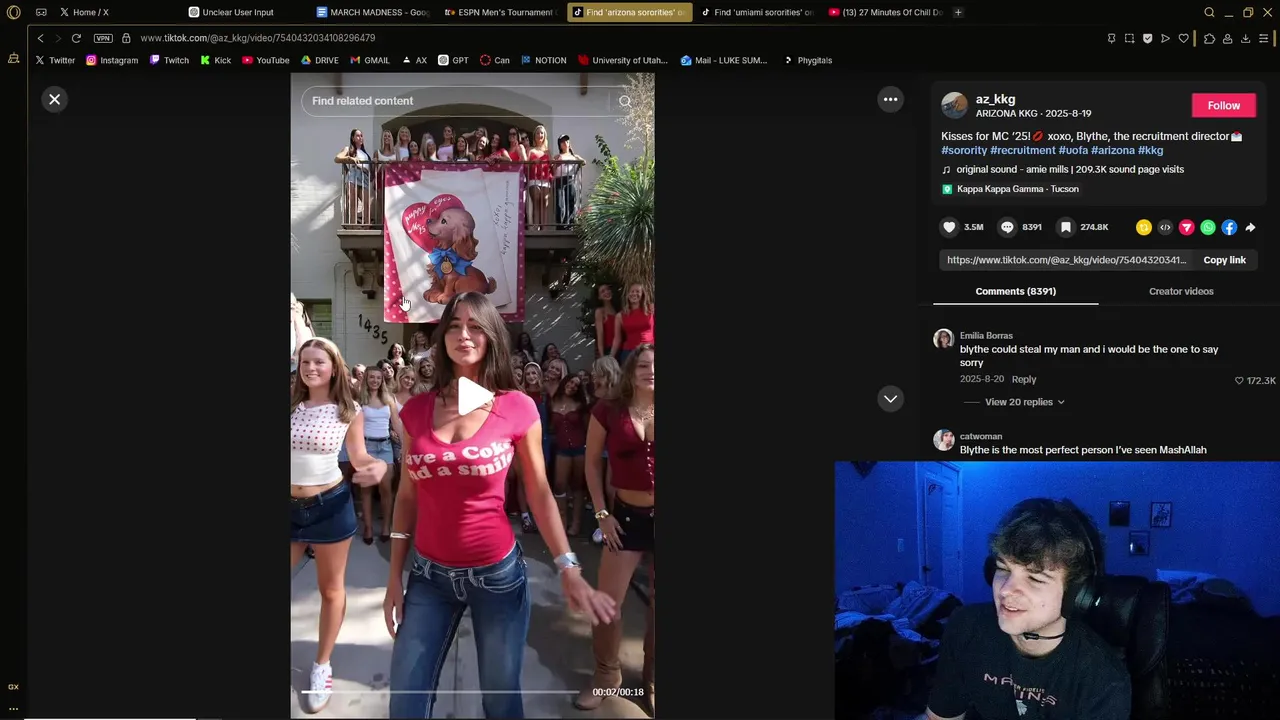Like Emilia Borras's comment heart
The image size is (1280, 720).
[1239, 381]
